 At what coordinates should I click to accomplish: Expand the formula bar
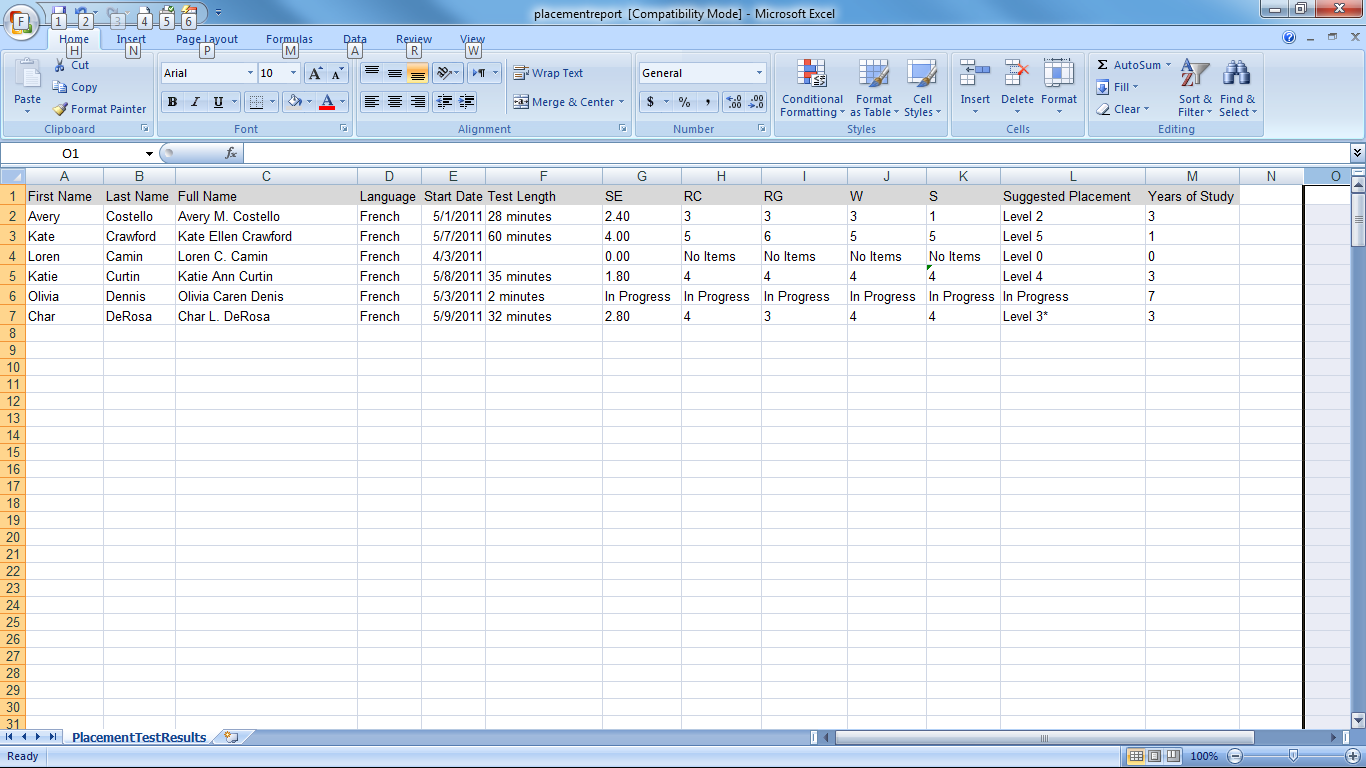[x=1357, y=154]
